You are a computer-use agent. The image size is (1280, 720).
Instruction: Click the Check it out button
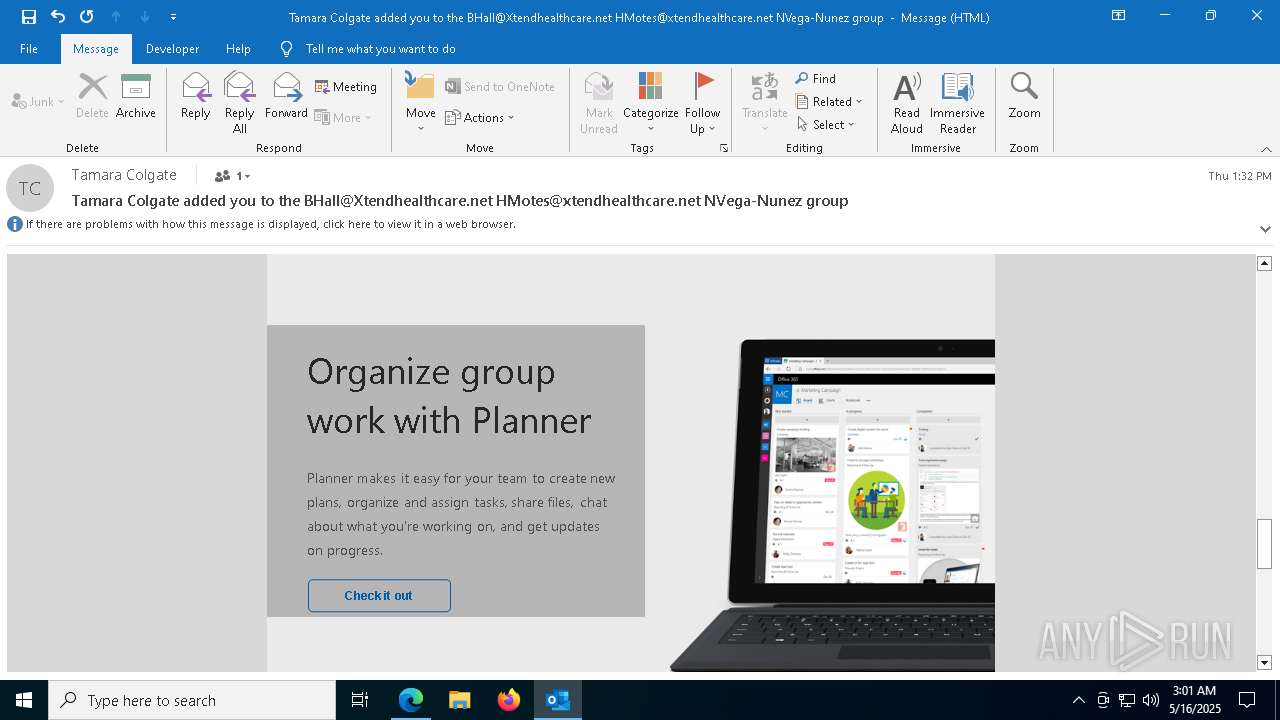pyautogui.click(x=379, y=595)
